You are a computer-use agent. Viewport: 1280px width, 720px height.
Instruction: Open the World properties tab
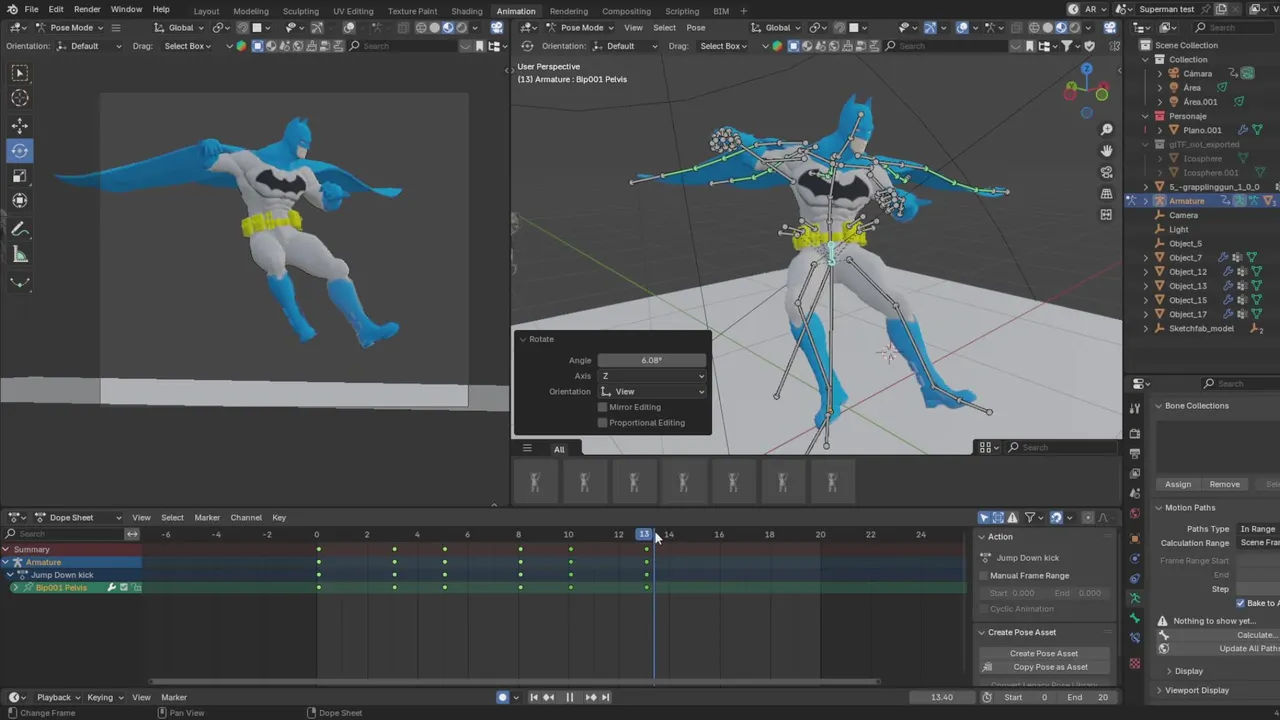tap(1134, 513)
